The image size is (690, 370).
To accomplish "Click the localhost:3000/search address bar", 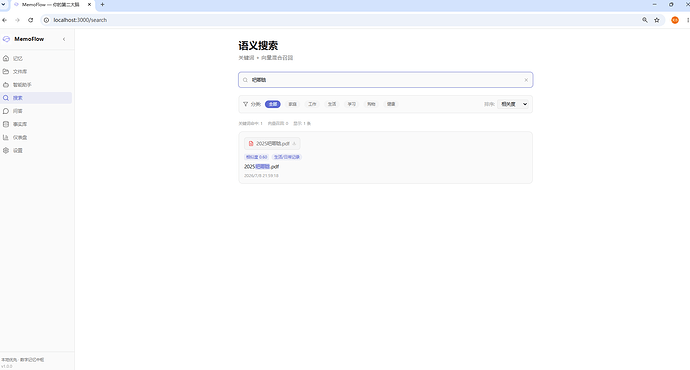I will tap(80, 20).
